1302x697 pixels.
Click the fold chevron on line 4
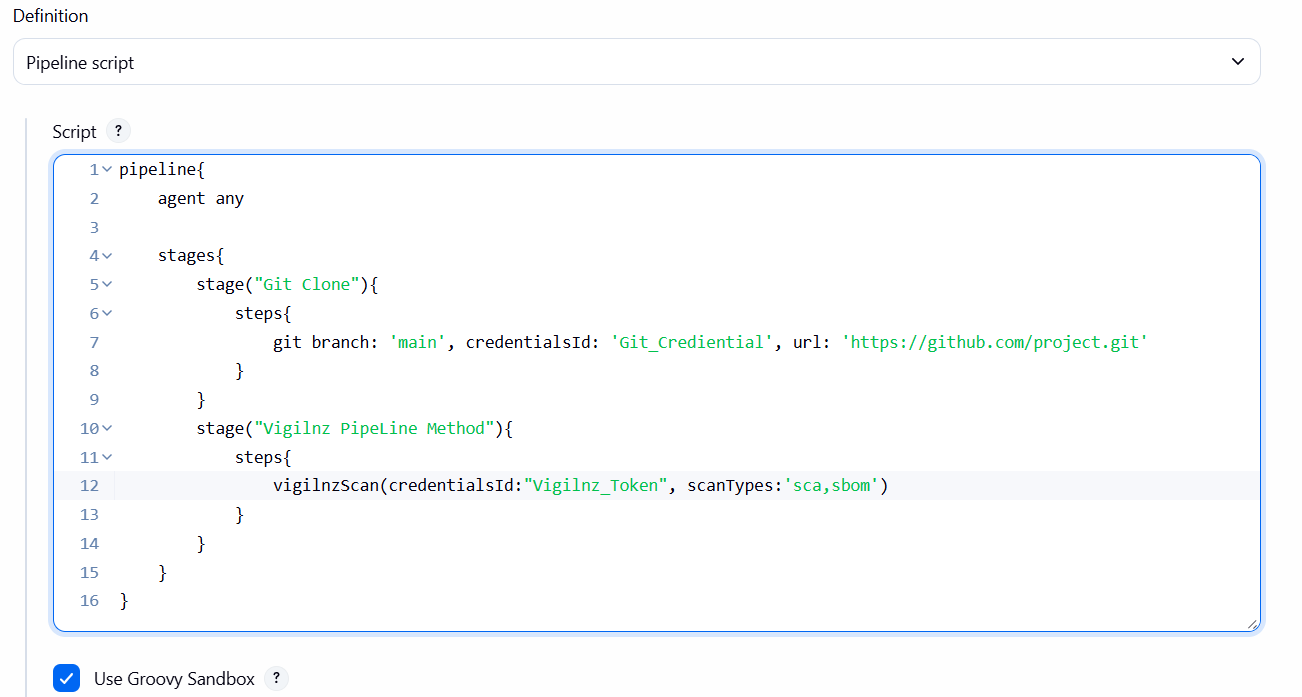pyautogui.click(x=104, y=255)
